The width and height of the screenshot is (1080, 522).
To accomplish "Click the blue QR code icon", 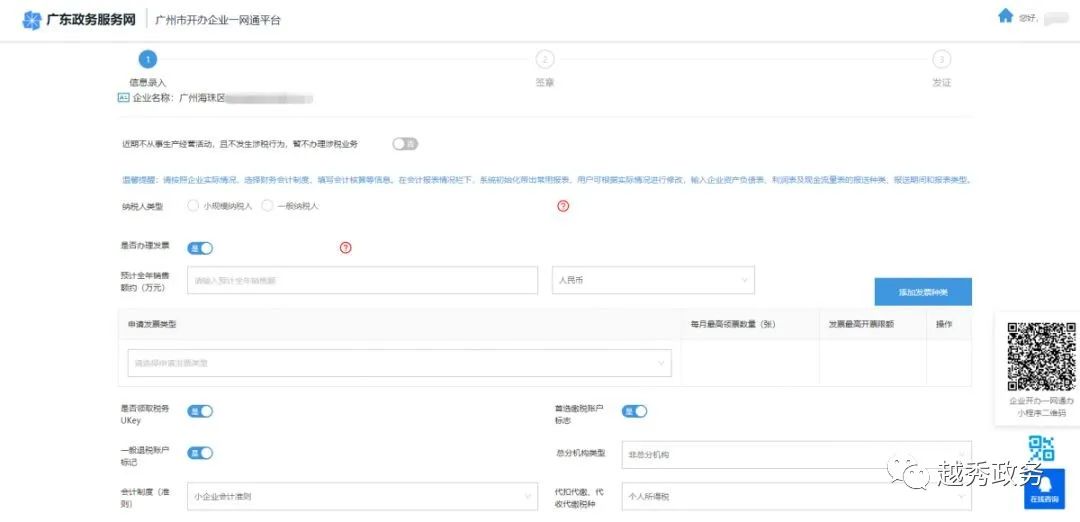I will [1041, 448].
